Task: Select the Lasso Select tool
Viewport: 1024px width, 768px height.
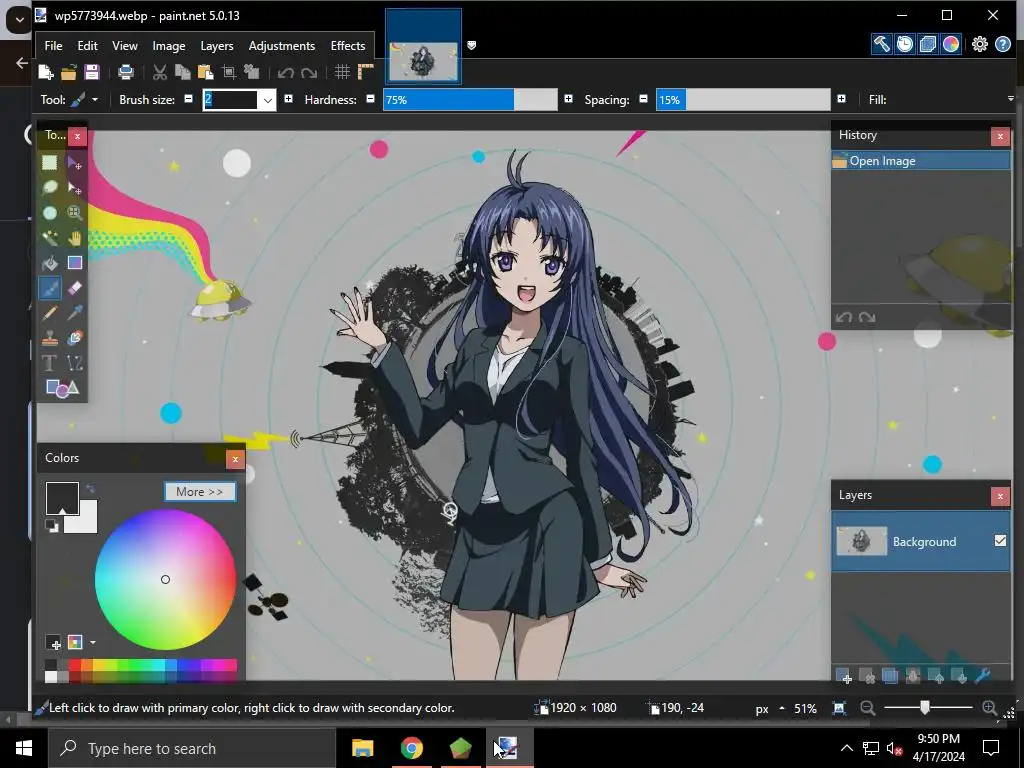Action: pos(50,188)
